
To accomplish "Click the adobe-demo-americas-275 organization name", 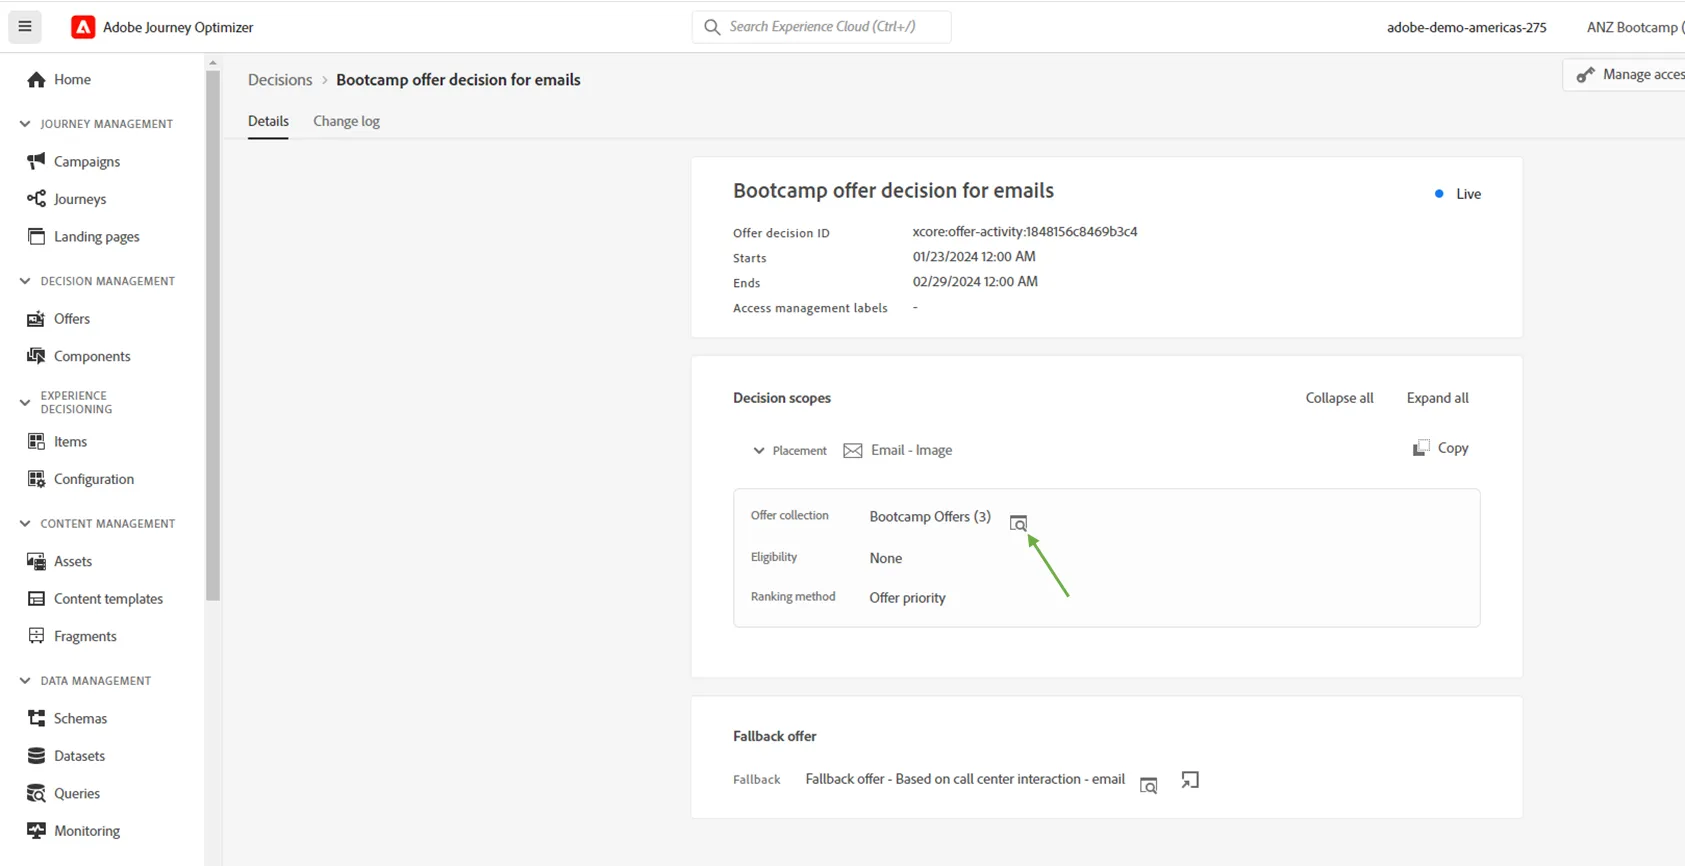I will pos(1466,27).
